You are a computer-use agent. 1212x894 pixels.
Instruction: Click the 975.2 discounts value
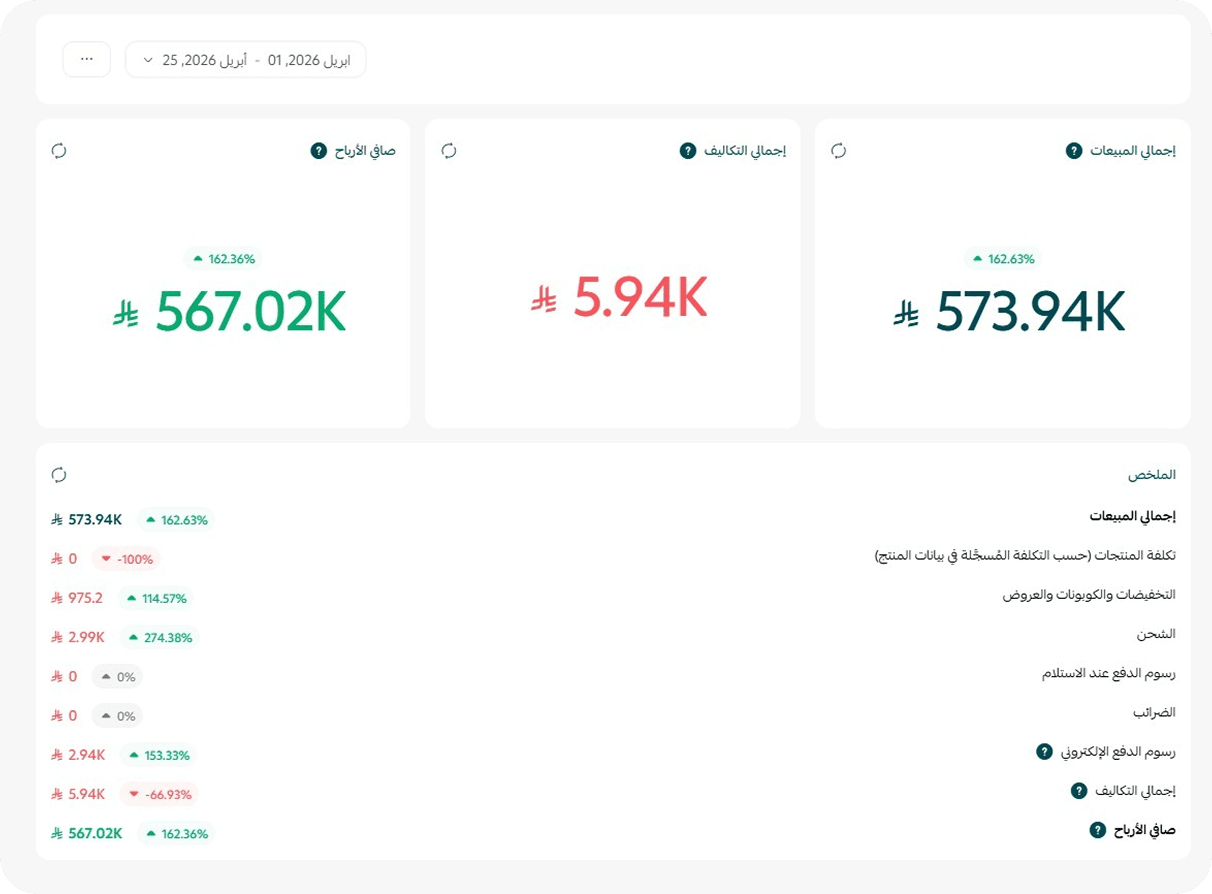click(x=77, y=598)
